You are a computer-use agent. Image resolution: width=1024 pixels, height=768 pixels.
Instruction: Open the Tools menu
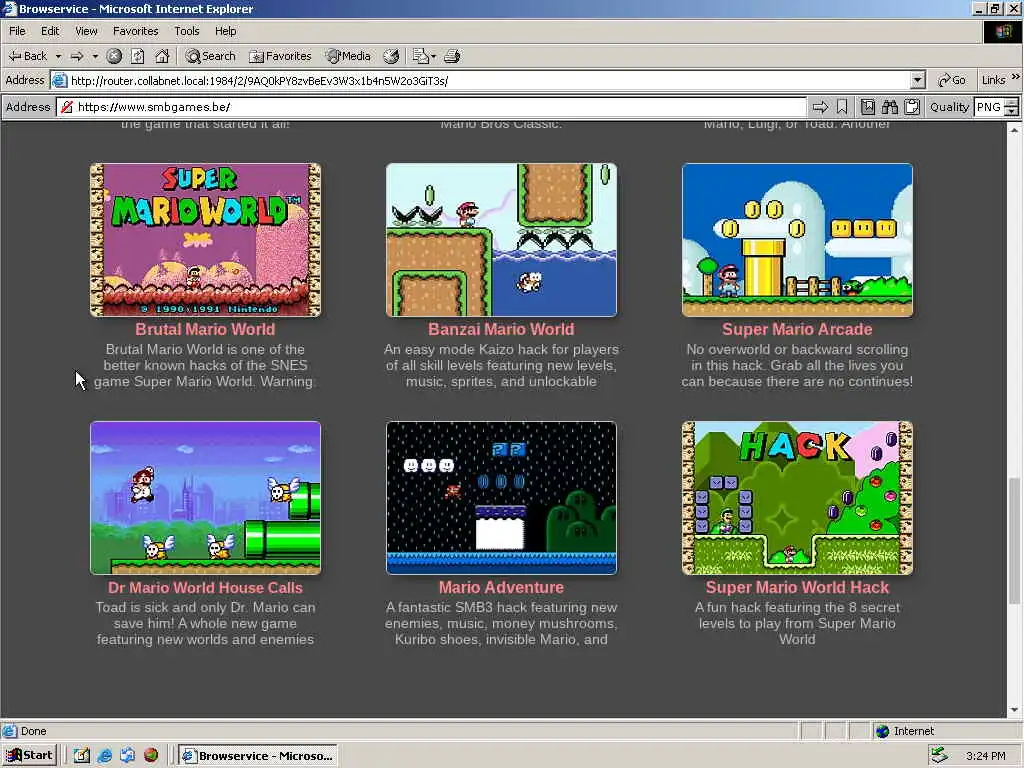click(x=187, y=31)
